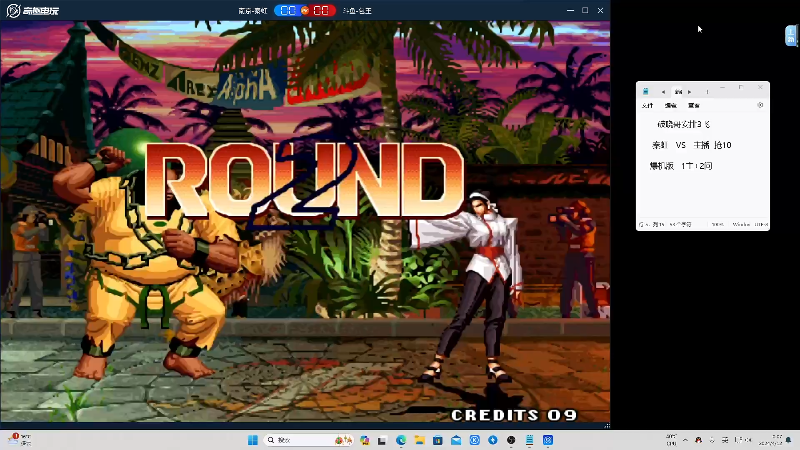Close the Notepad window
Viewport: 800px width, 450px height.
tap(760, 88)
